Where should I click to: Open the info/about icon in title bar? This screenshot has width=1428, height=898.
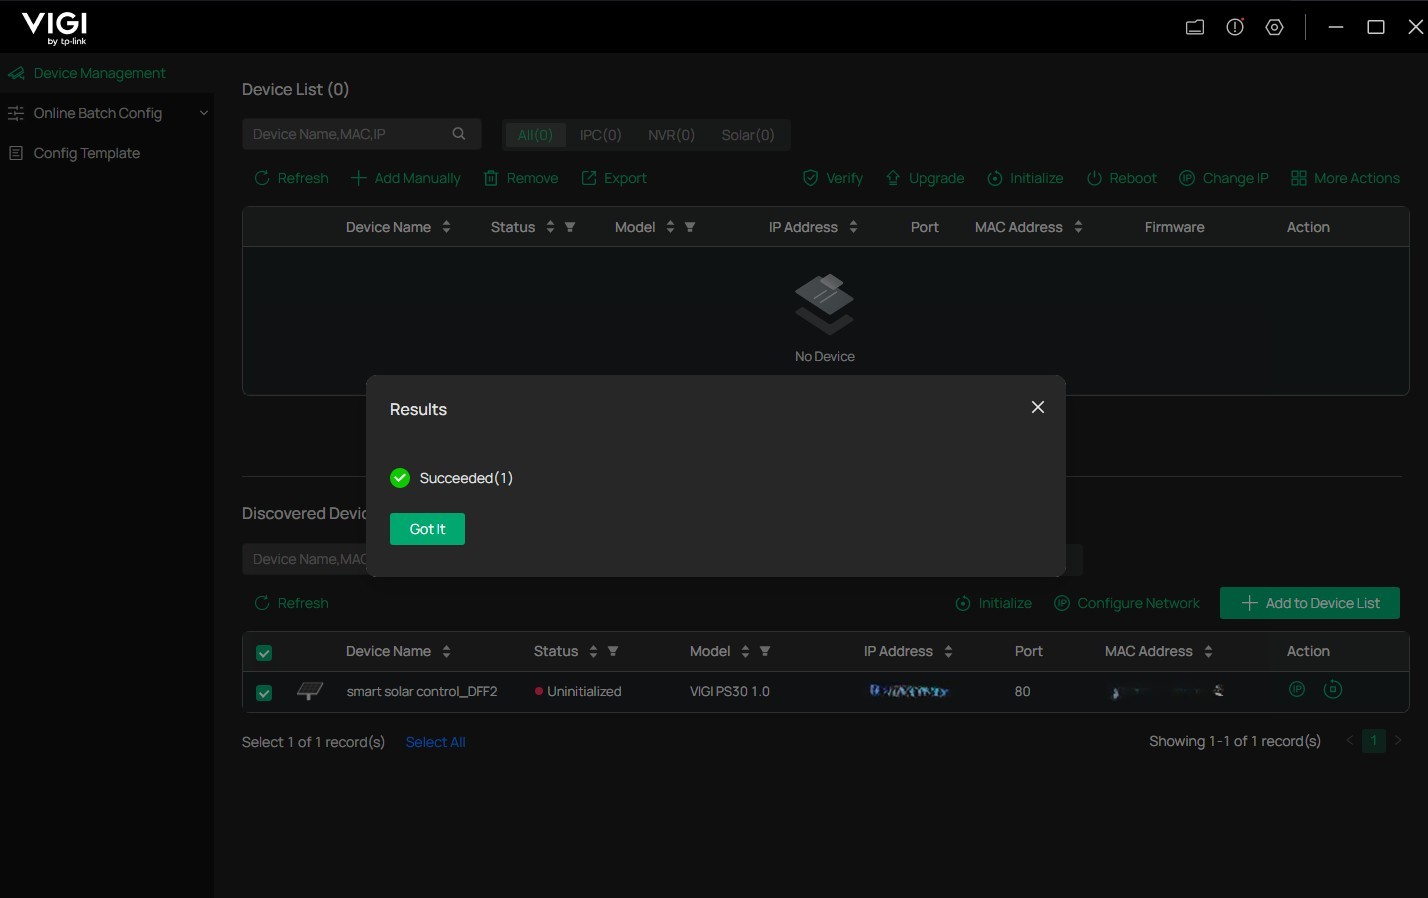pos(1235,27)
